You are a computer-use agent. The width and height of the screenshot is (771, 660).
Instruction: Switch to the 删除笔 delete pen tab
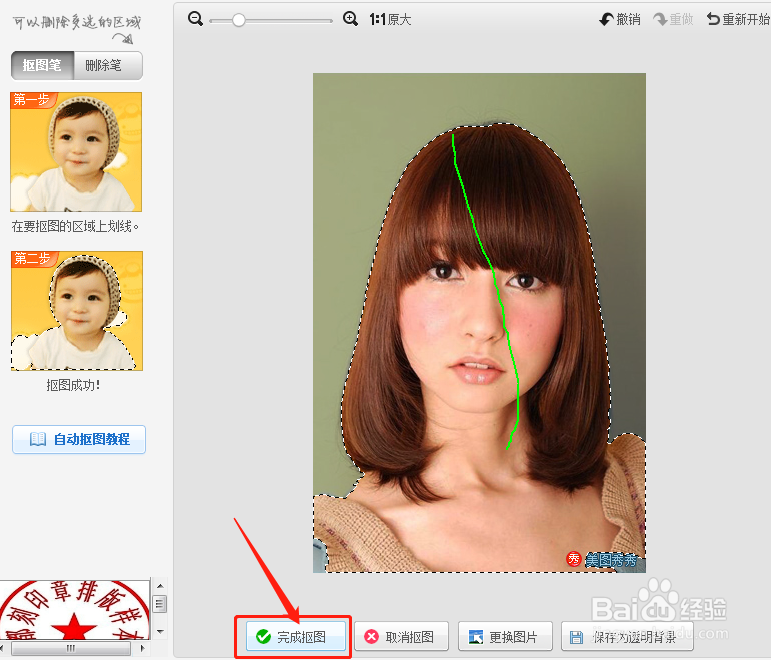(x=108, y=65)
